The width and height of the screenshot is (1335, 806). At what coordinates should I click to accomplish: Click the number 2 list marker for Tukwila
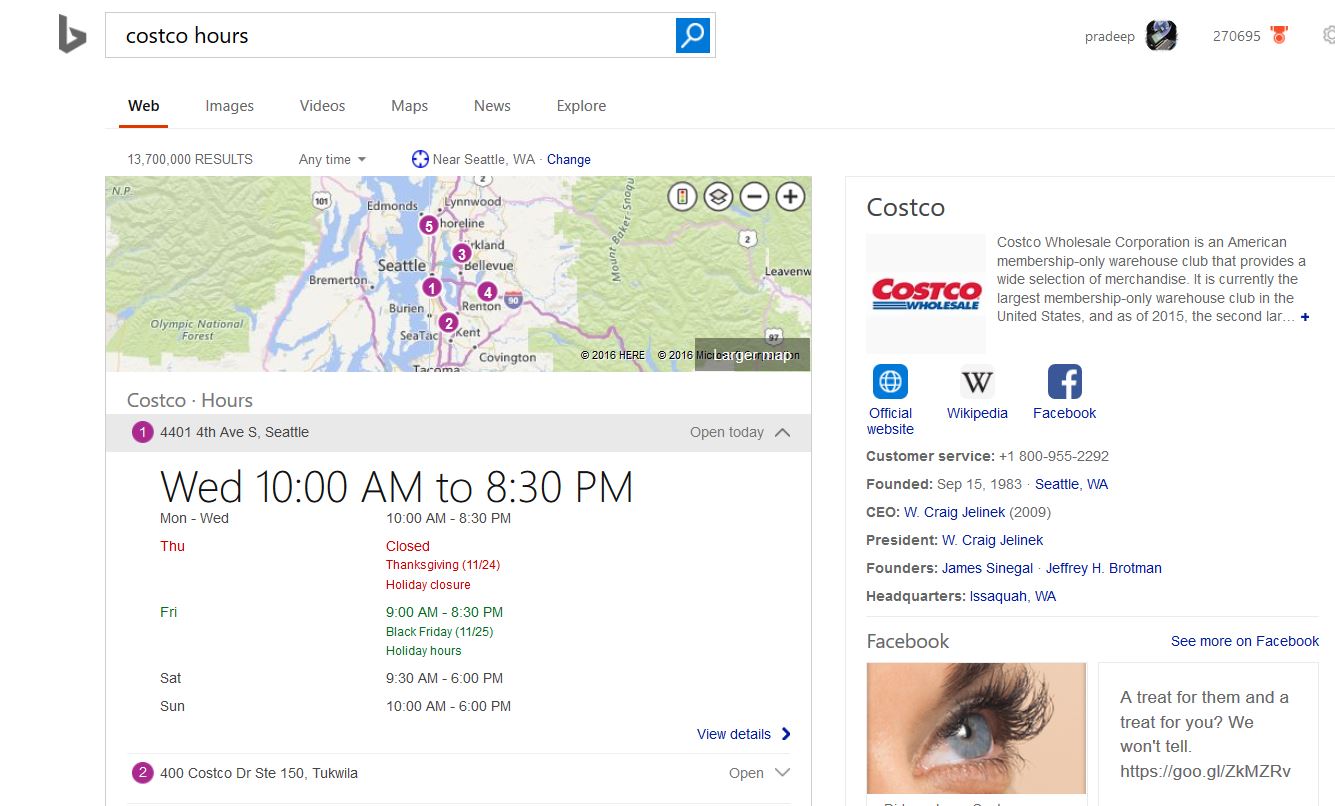click(x=142, y=773)
